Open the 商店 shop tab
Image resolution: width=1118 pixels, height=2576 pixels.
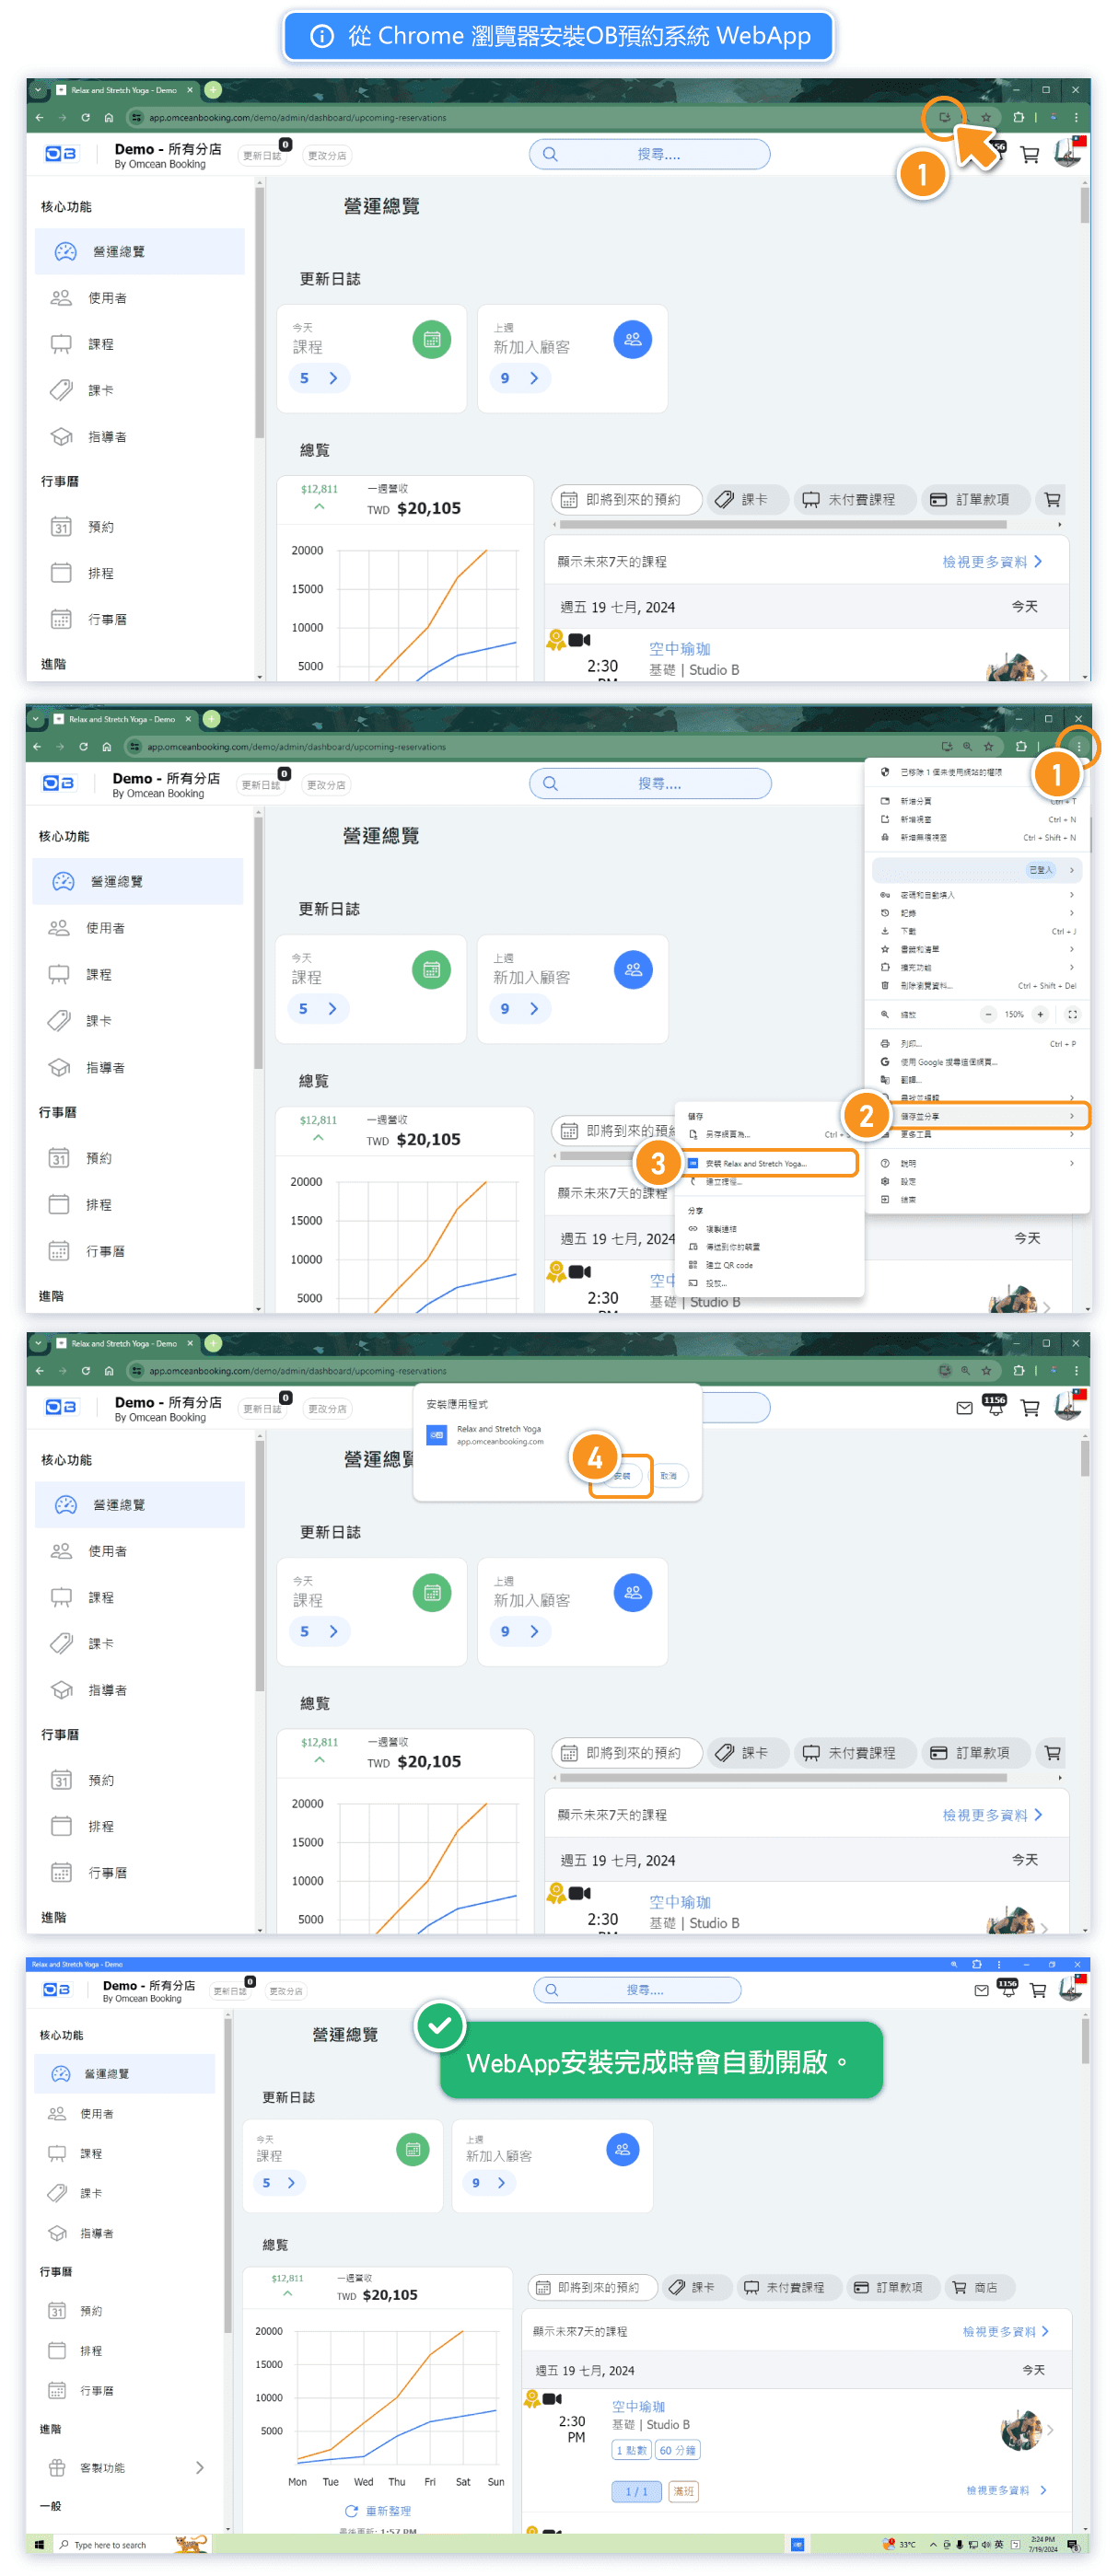click(x=978, y=2287)
